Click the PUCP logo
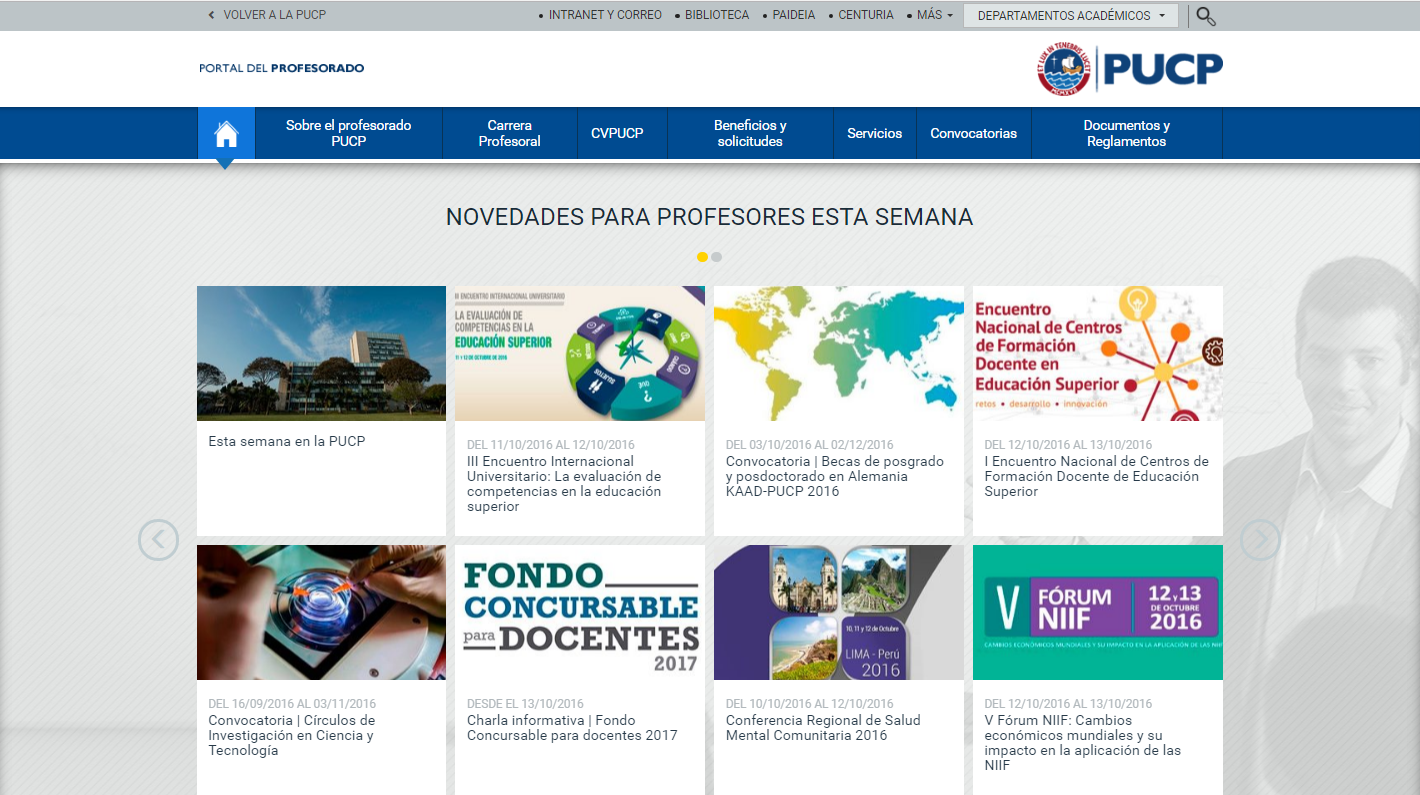The height and width of the screenshot is (795, 1420). (x=1130, y=68)
